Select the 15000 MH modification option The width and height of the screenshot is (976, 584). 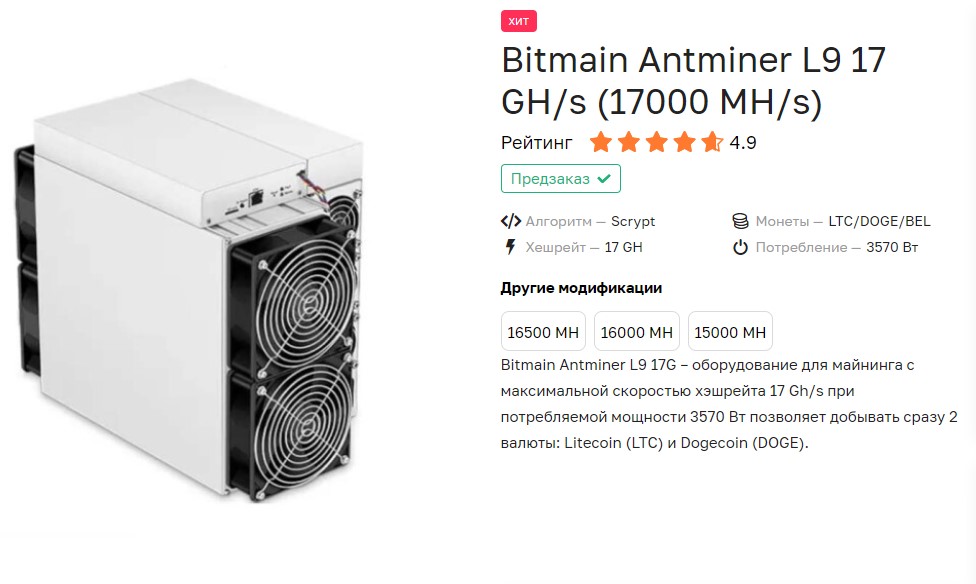pos(729,331)
